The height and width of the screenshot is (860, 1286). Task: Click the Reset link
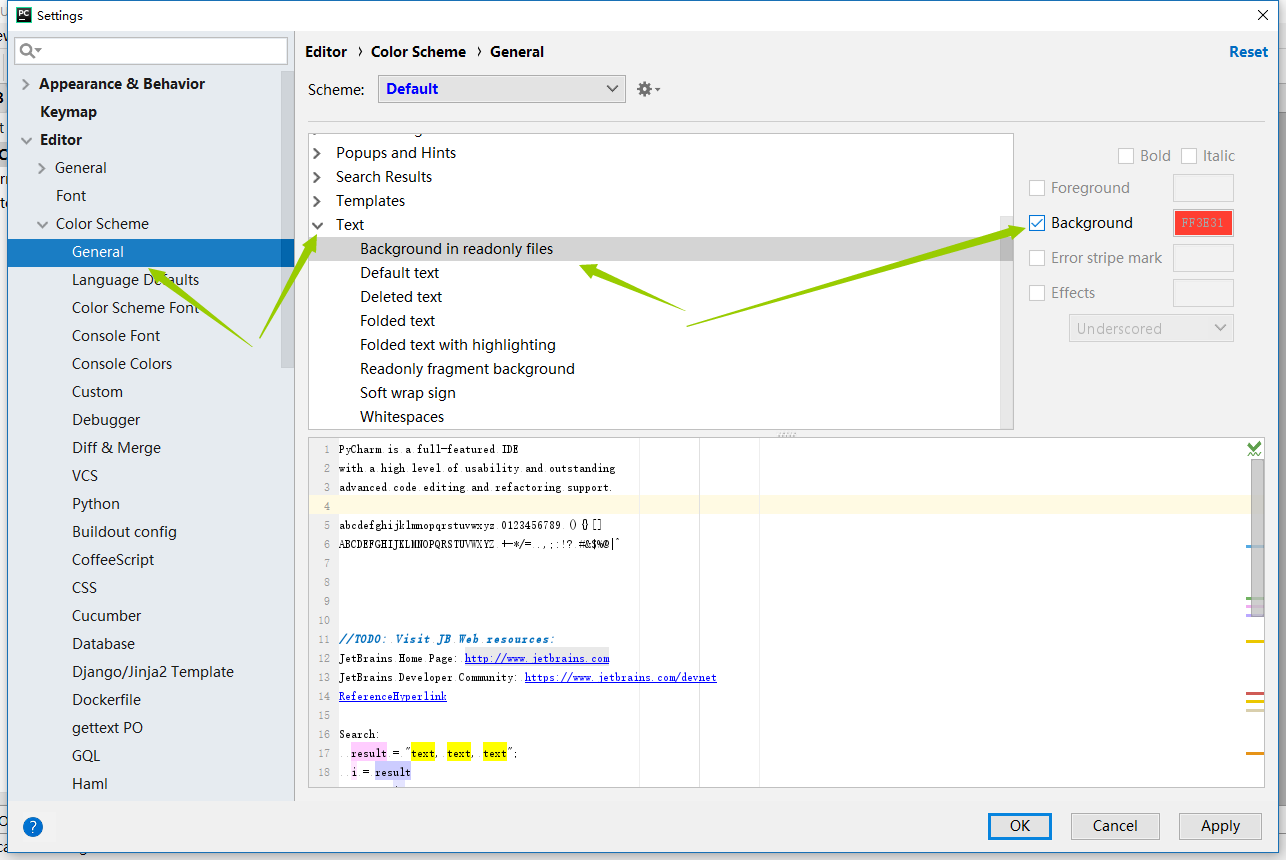(1248, 52)
